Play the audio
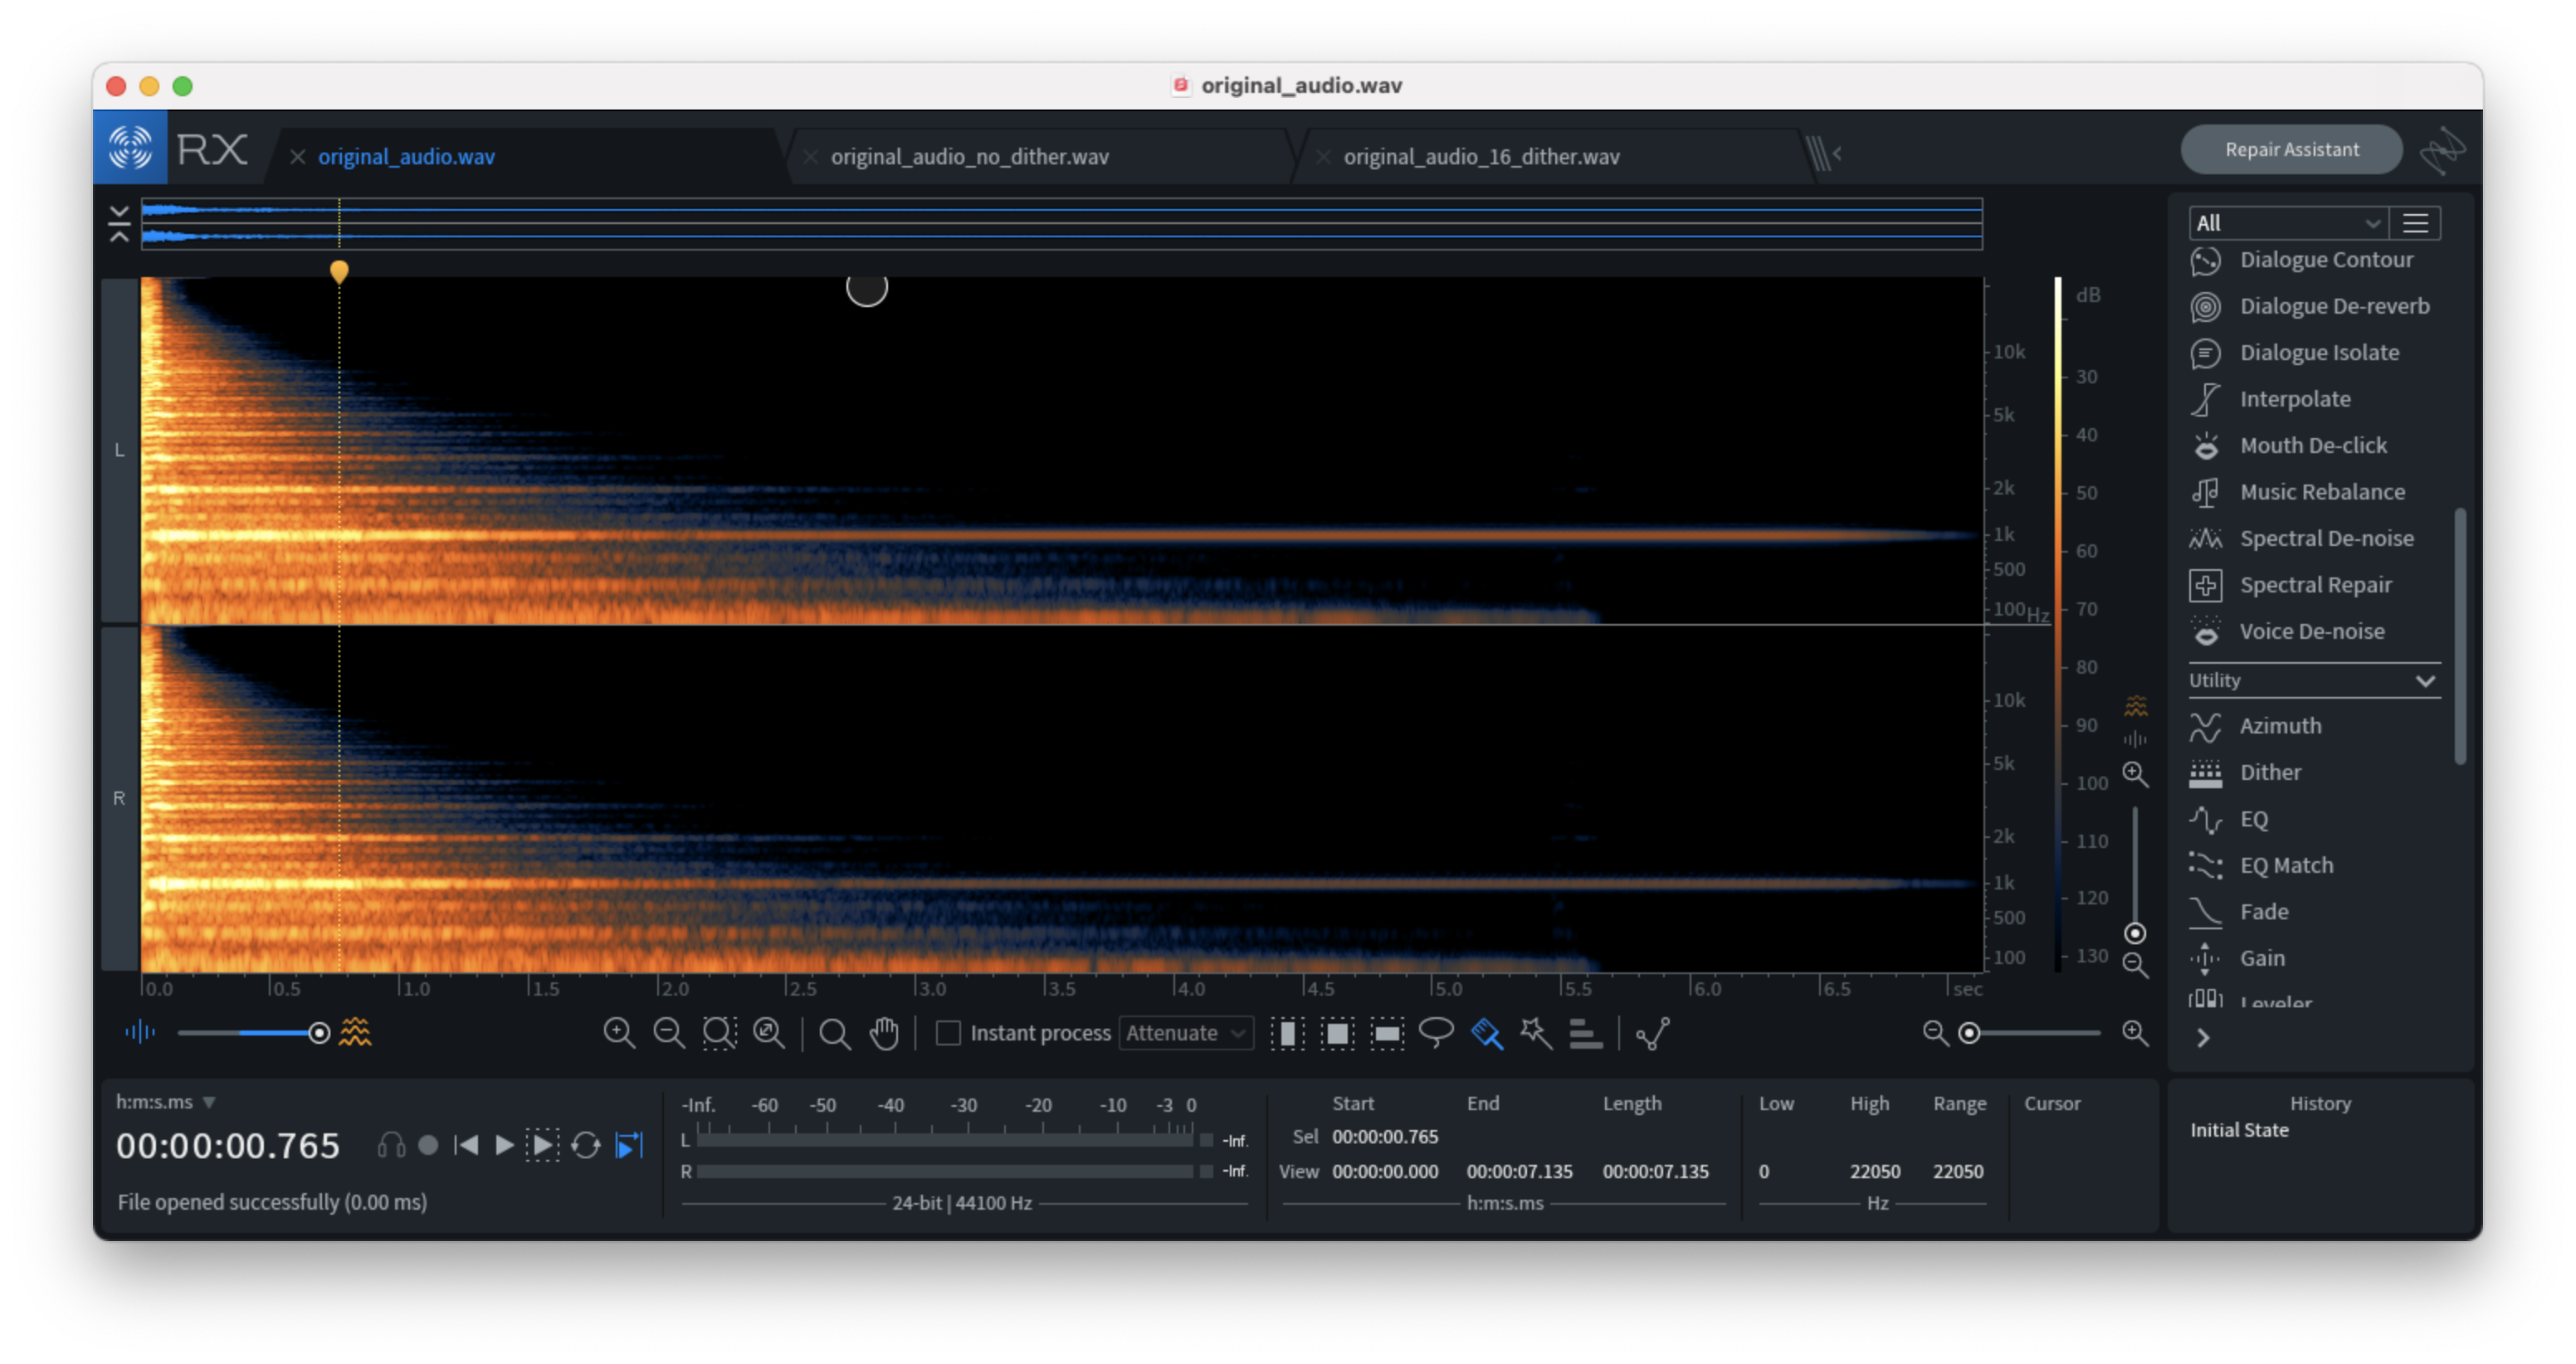This screenshot has height=1364, width=2576. pyautogui.click(x=504, y=1146)
